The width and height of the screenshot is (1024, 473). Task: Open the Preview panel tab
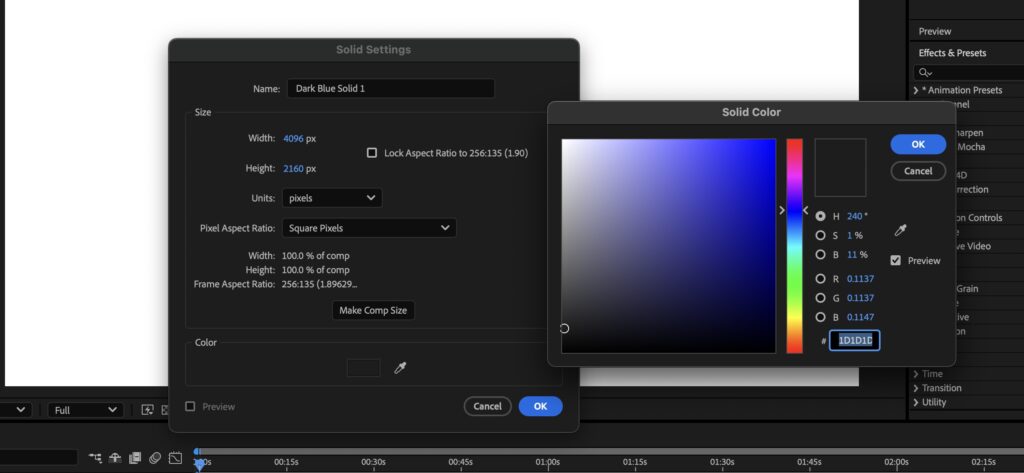click(x=935, y=31)
